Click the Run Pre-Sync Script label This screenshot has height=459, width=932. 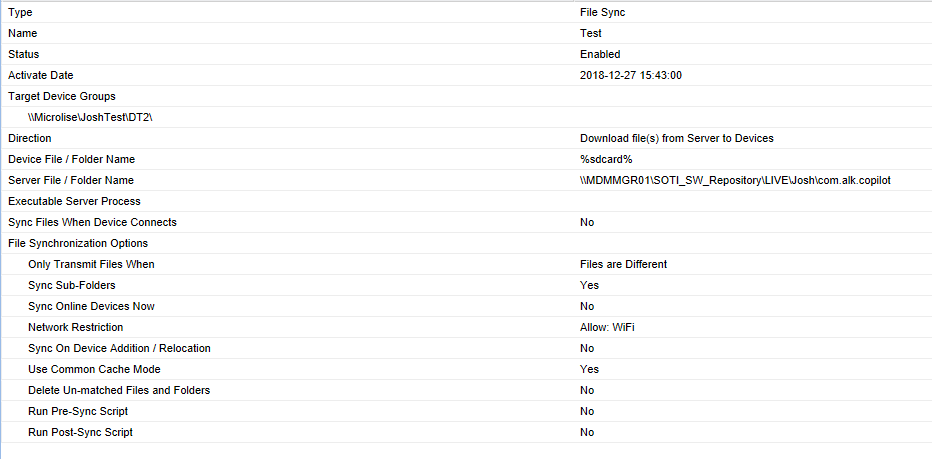click(x=78, y=411)
